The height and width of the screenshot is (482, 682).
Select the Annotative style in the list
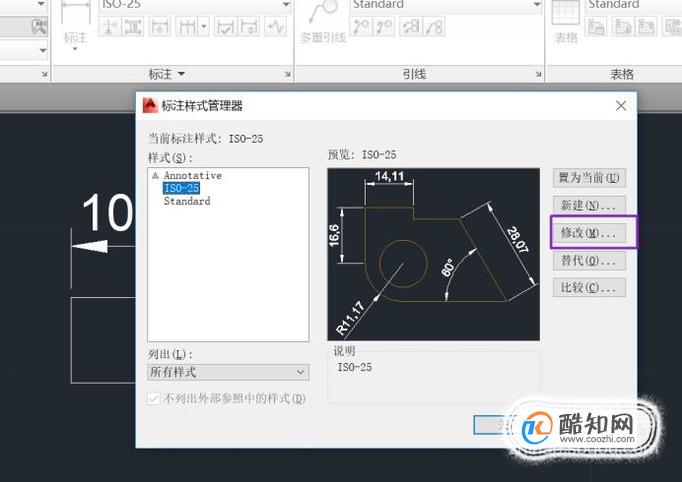[x=193, y=175]
